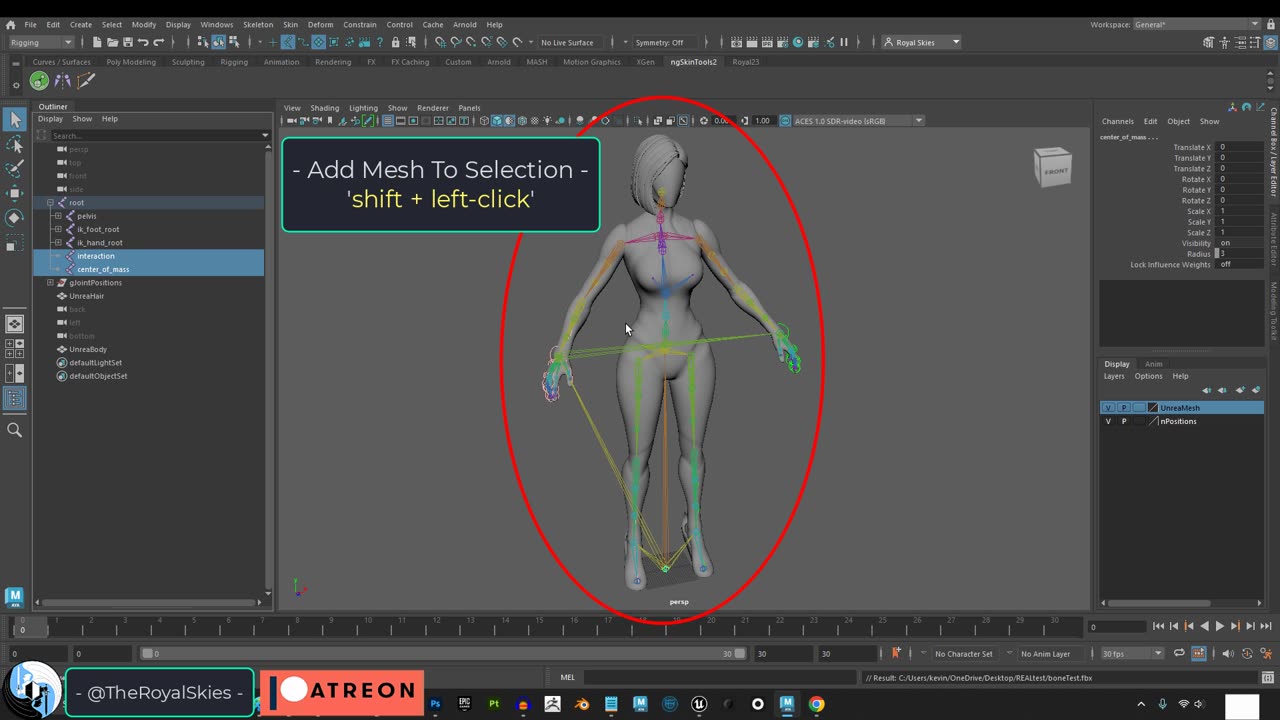
Task: Play forward on the timeline
Action: [x=1219, y=626]
